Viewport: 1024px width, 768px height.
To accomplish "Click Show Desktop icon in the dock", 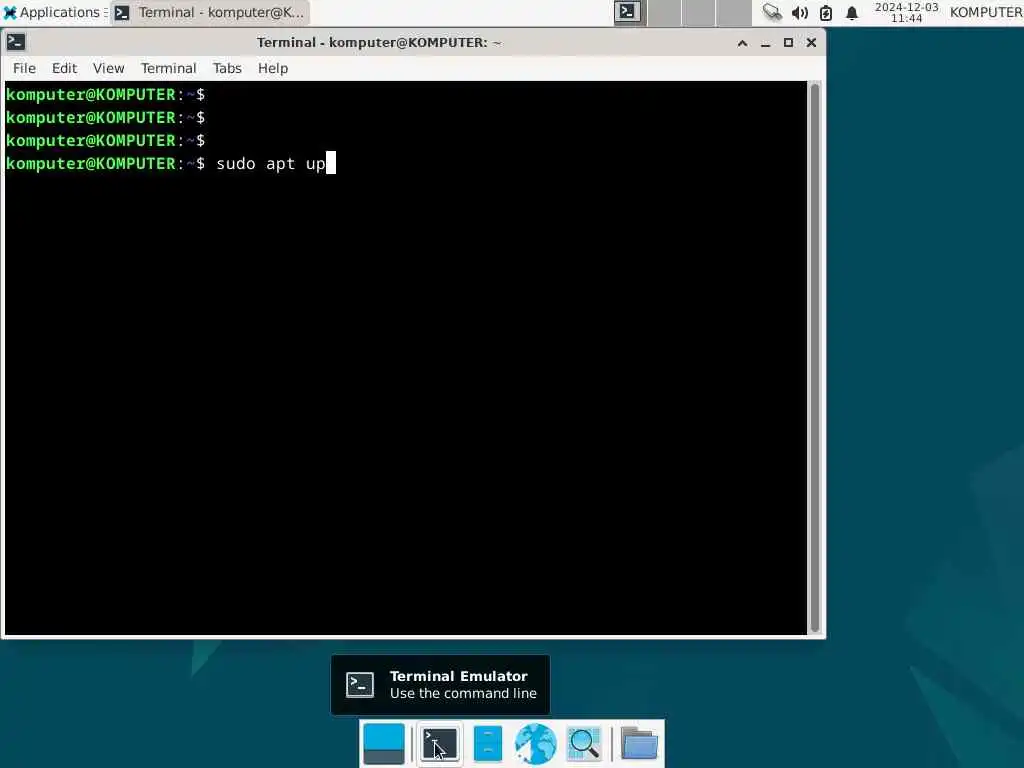I will pos(383,744).
